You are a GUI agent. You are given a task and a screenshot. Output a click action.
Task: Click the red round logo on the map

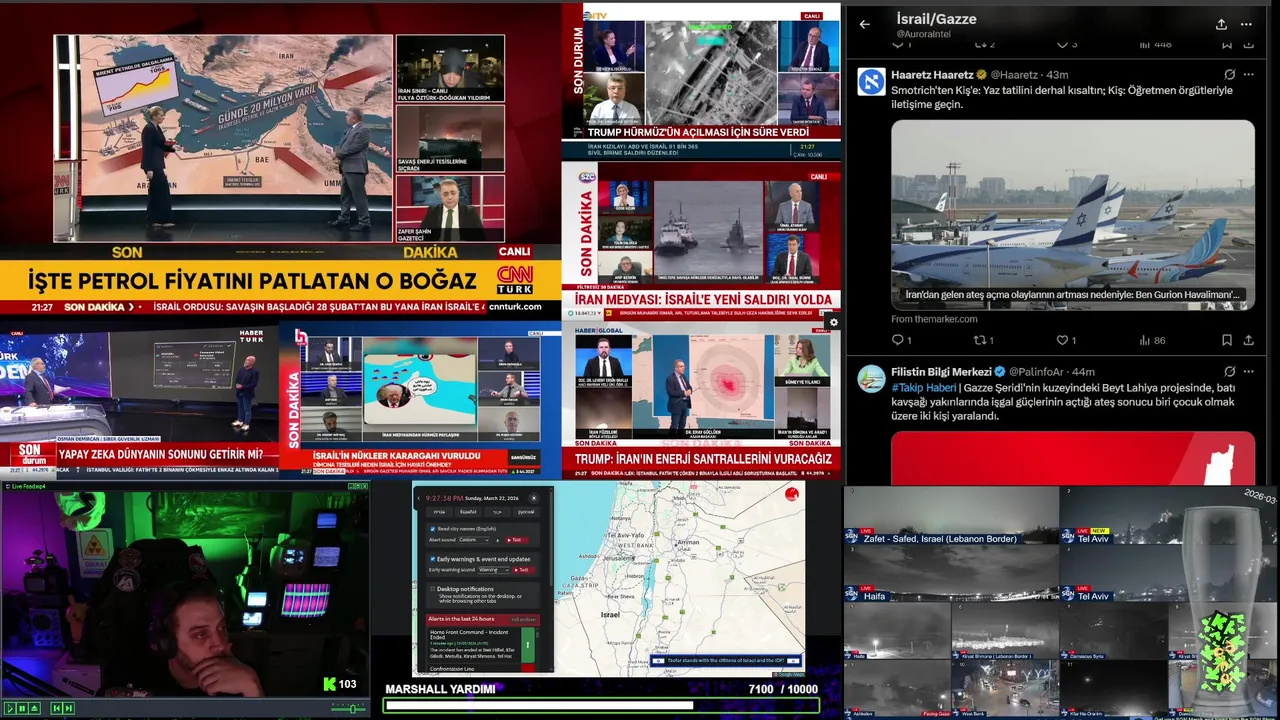(x=792, y=494)
